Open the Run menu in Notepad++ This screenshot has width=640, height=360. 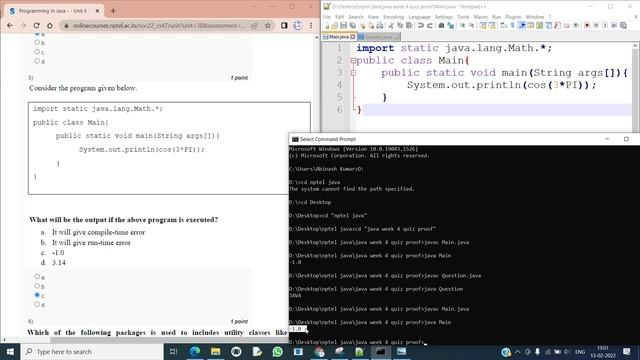pyautogui.click(x=496, y=17)
